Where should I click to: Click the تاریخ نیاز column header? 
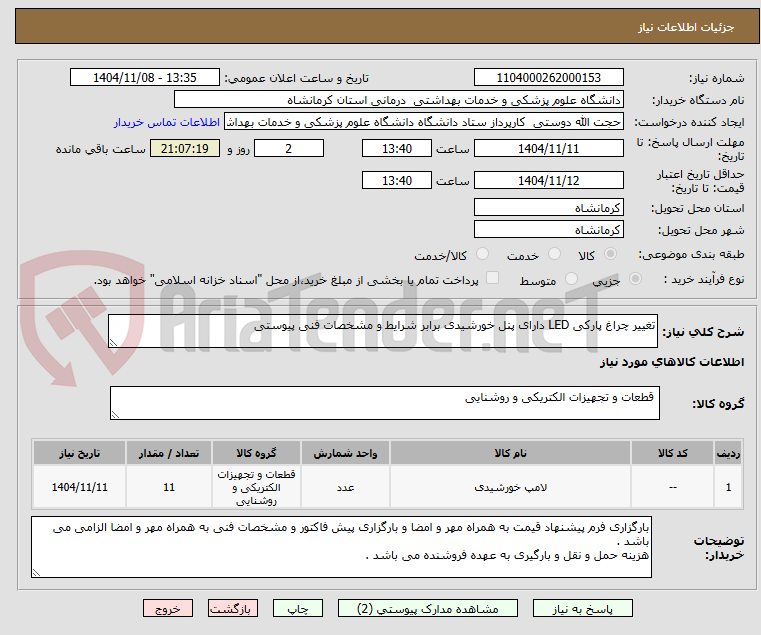click(x=79, y=453)
